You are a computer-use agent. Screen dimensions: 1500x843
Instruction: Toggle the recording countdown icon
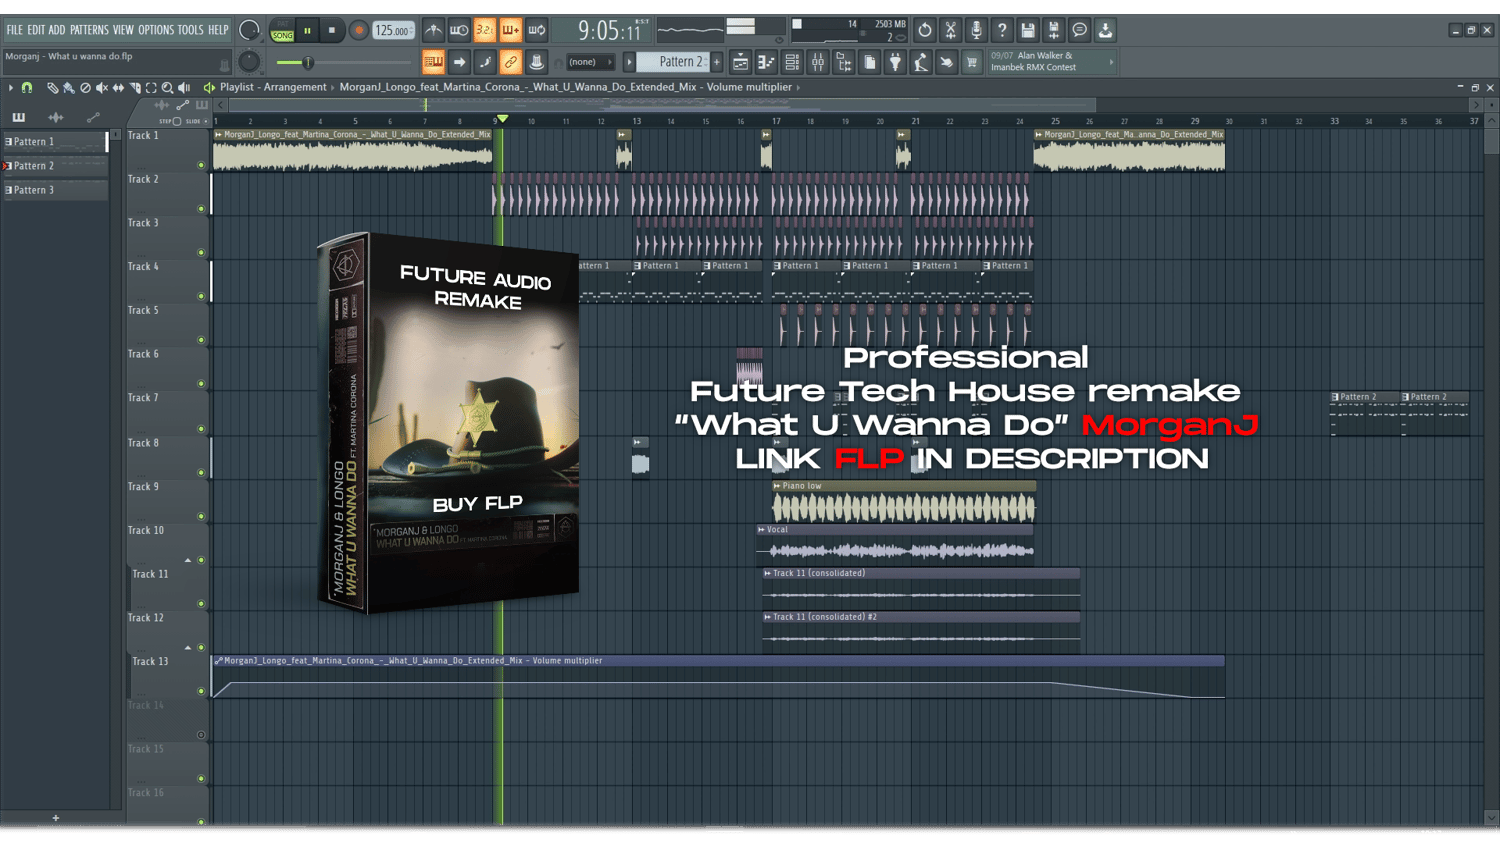(x=485, y=30)
